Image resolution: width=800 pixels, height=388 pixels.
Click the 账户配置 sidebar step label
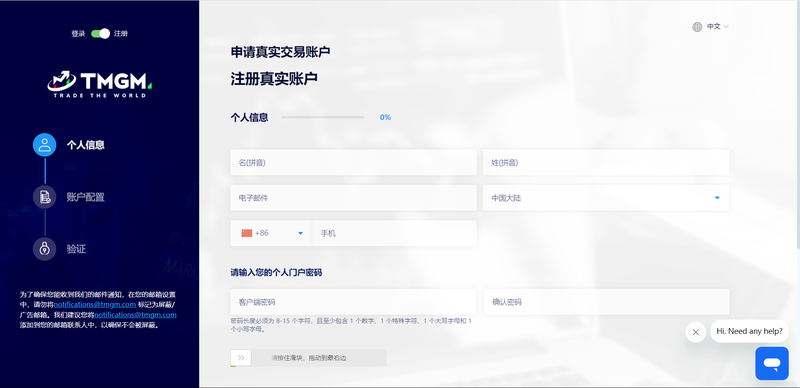[x=86, y=197]
